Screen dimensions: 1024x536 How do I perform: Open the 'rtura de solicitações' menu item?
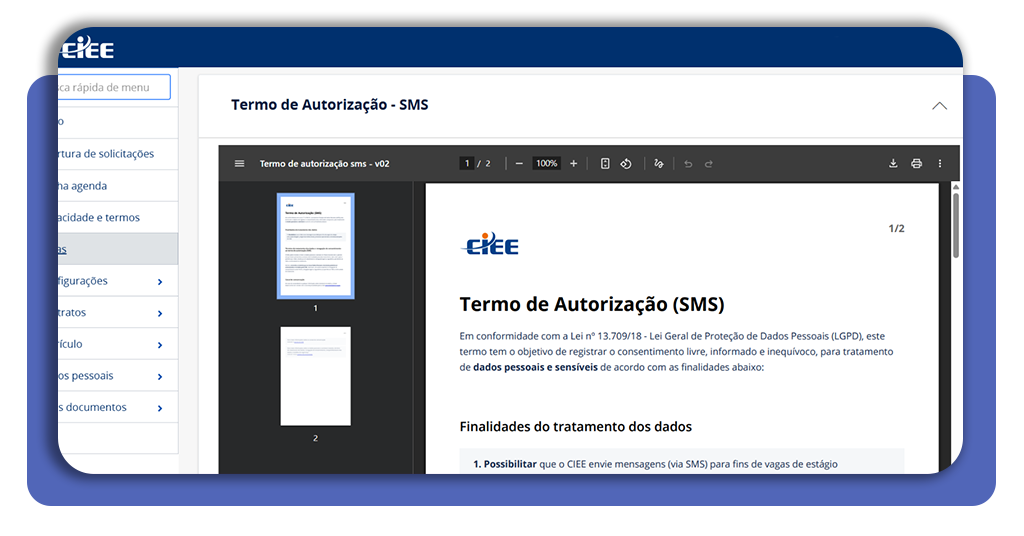click(118, 154)
